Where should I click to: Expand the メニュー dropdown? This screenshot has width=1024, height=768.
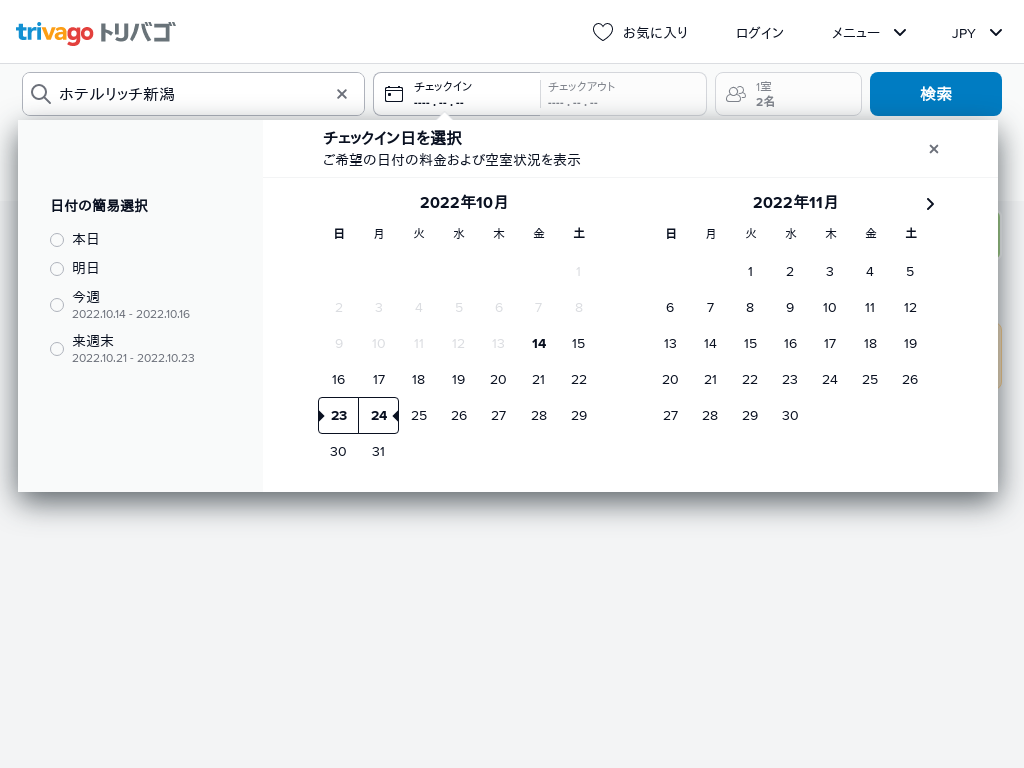point(868,32)
